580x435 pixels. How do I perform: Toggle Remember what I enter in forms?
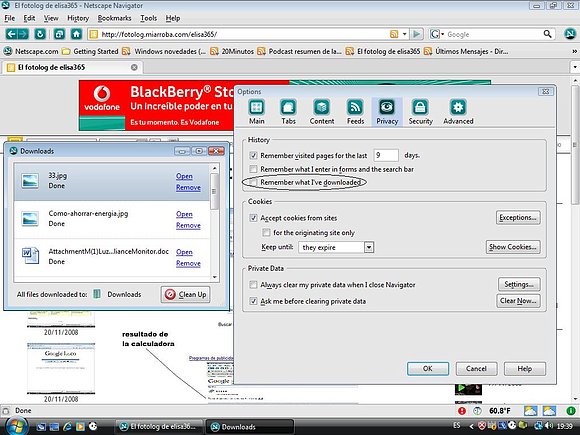253,169
